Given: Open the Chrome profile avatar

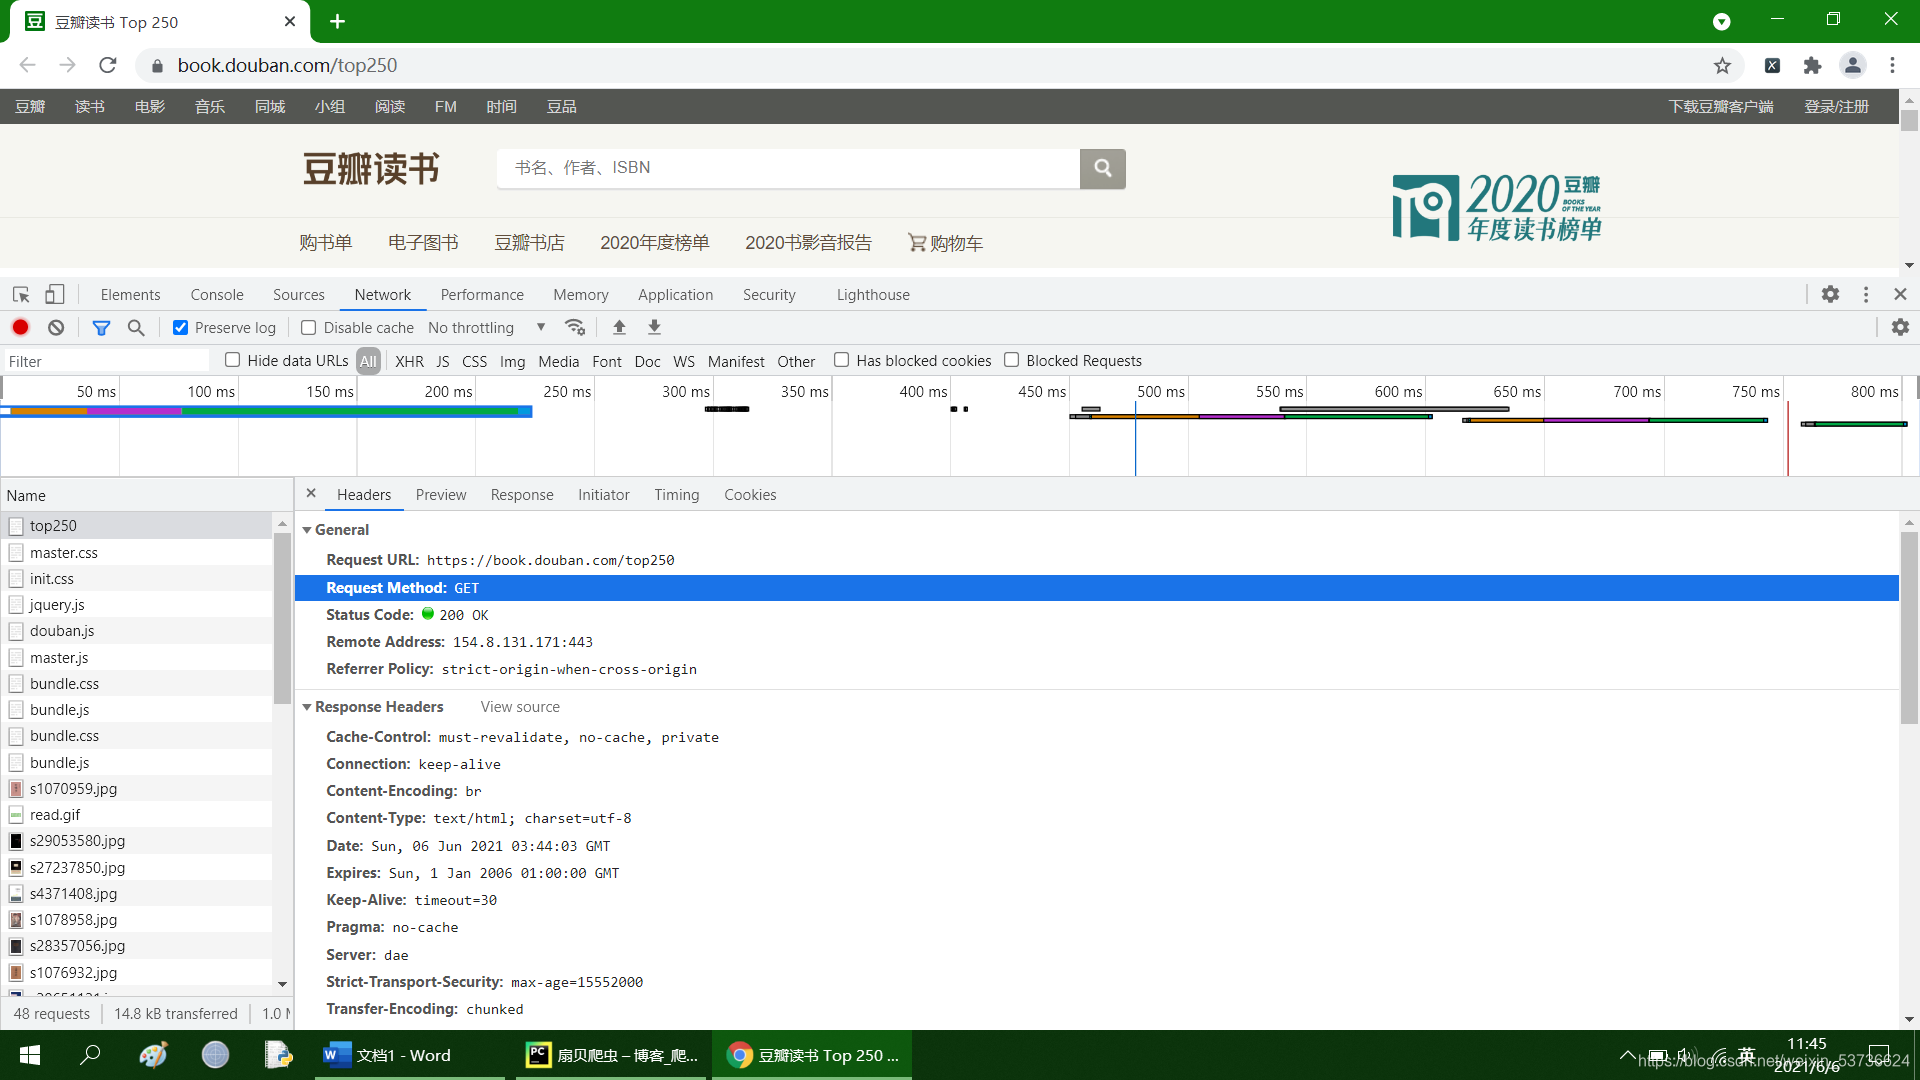Looking at the screenshot, I should click(x=1852, y=65).
